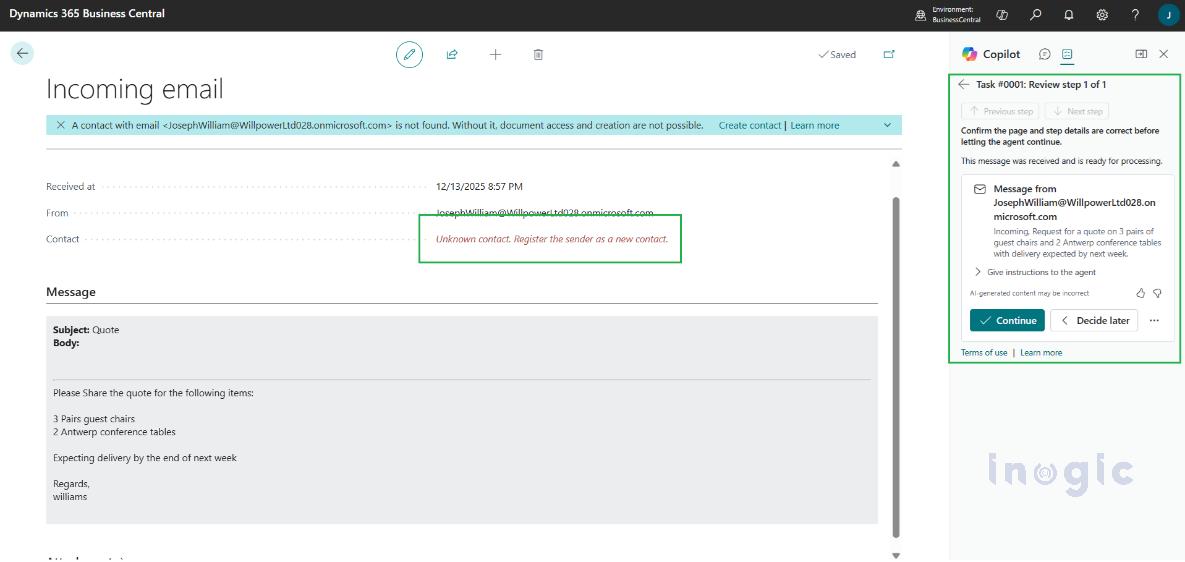
Task: Click the email page vertical scrollbar
Action: [x=895, y=360]
